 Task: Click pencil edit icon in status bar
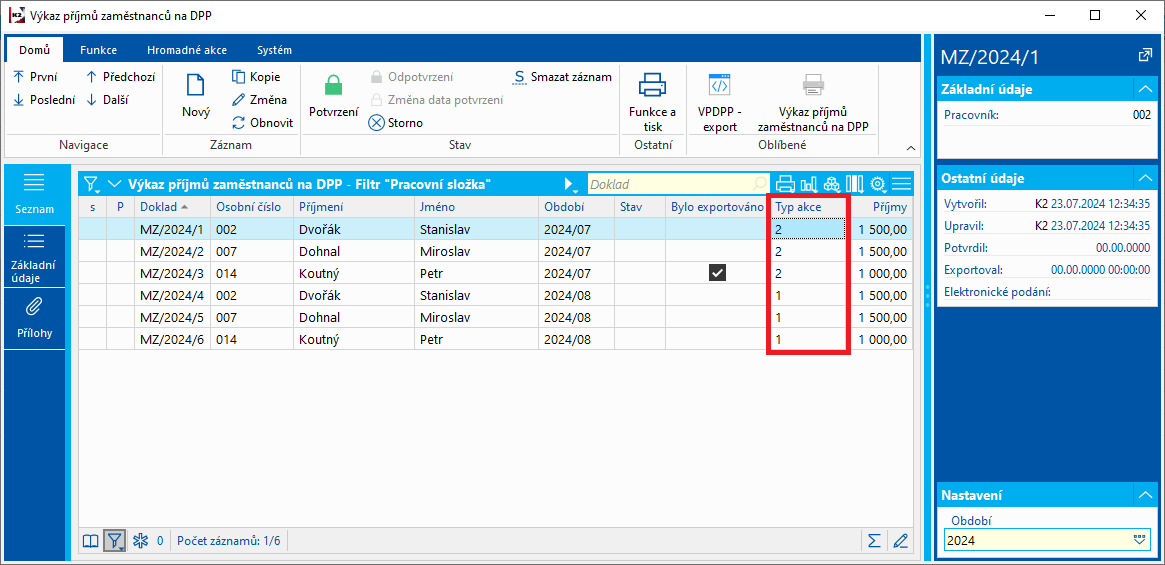(x=900, y=541)
